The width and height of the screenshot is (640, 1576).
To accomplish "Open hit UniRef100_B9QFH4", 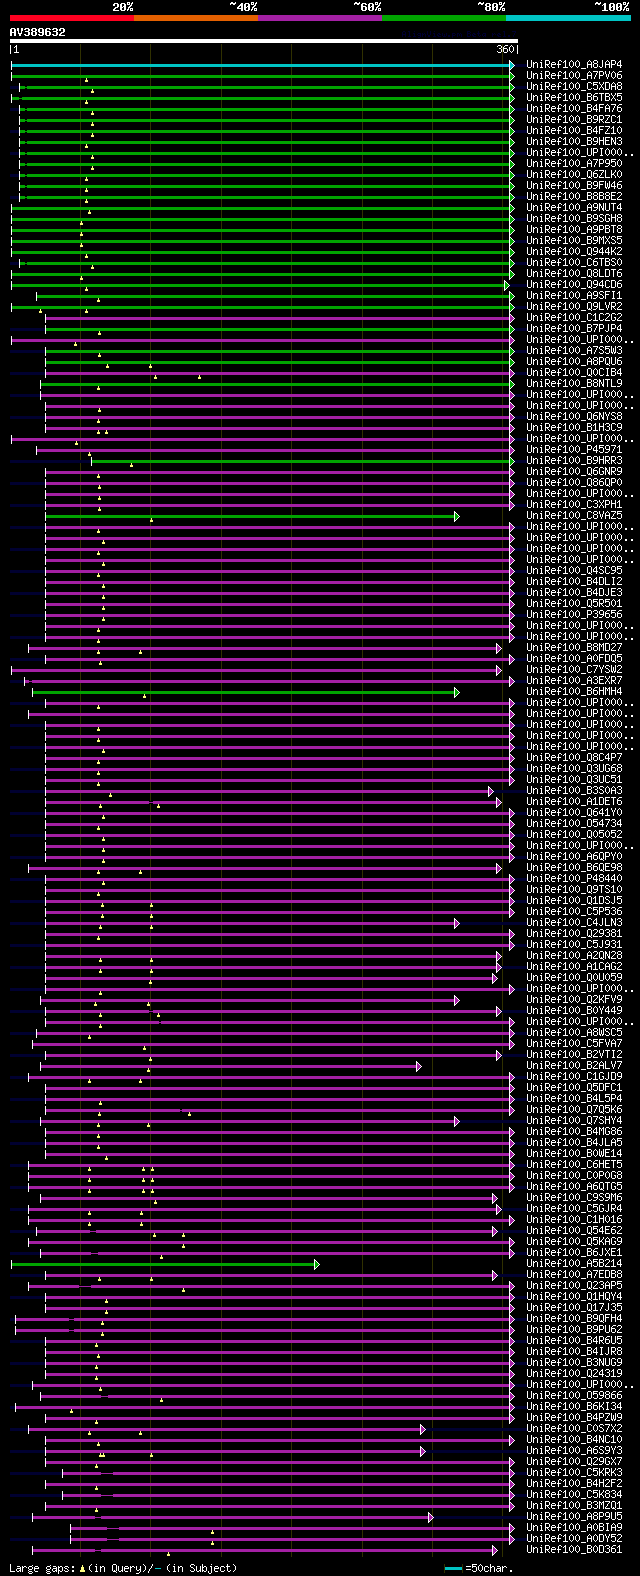I will coord(574,1319).
